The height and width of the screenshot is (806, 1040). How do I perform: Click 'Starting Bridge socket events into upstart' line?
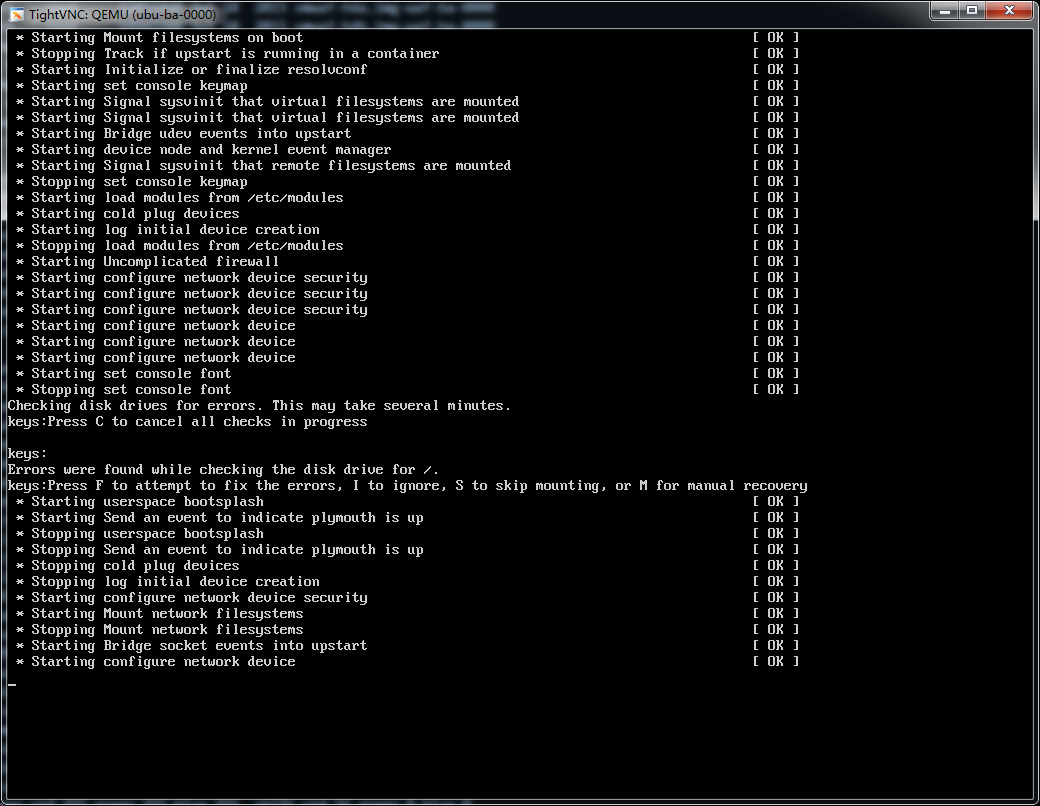coord(199,646)
